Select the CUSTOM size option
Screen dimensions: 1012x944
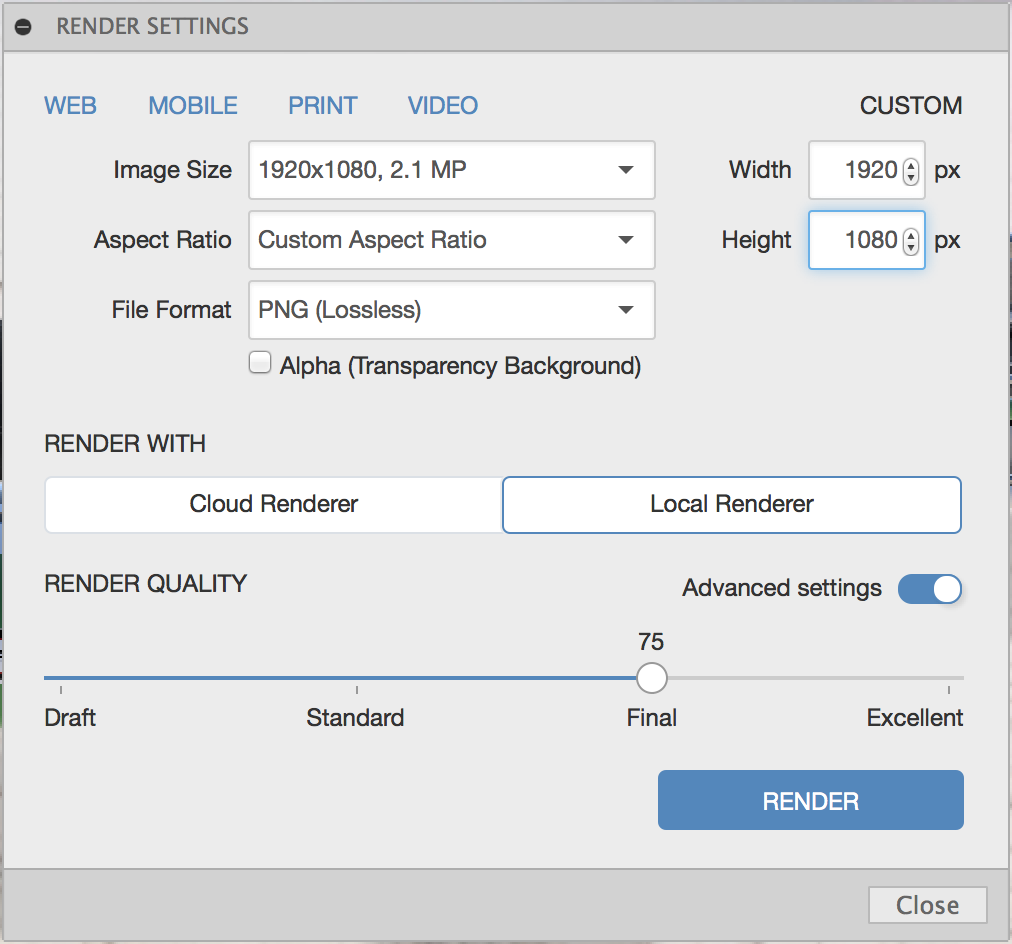click(911, 105)
